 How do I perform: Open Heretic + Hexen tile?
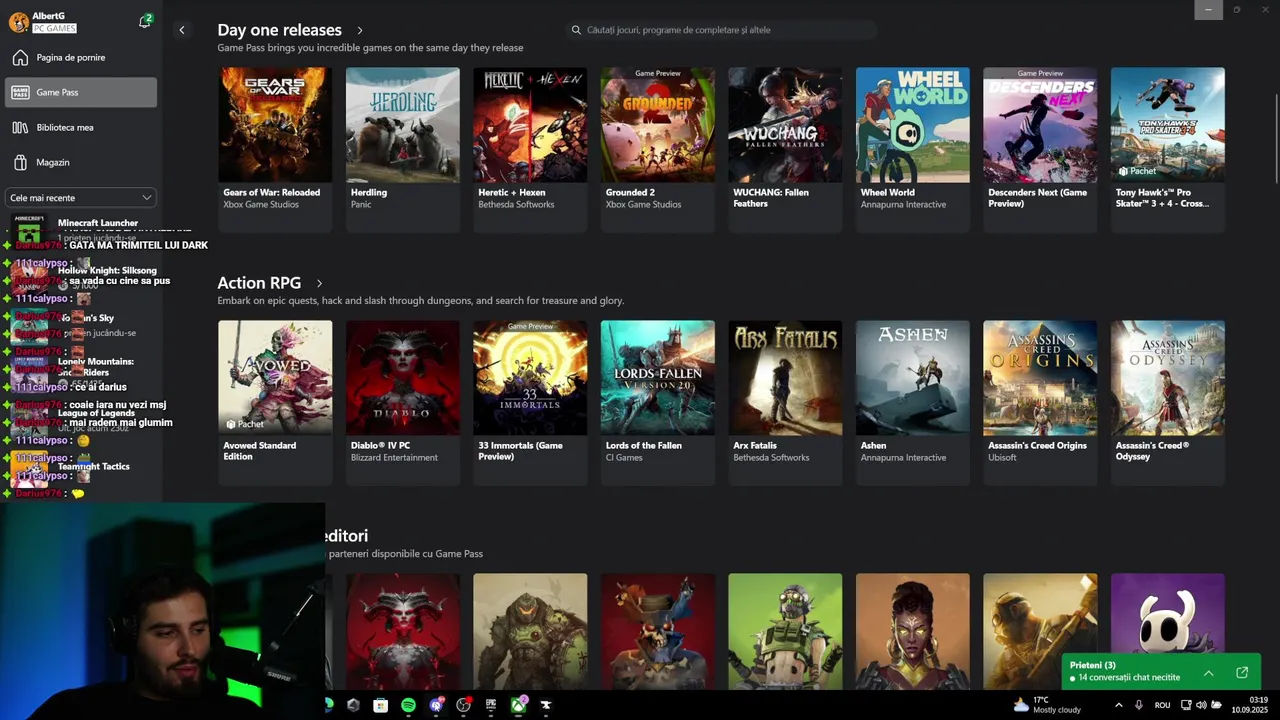pos(530,149)
